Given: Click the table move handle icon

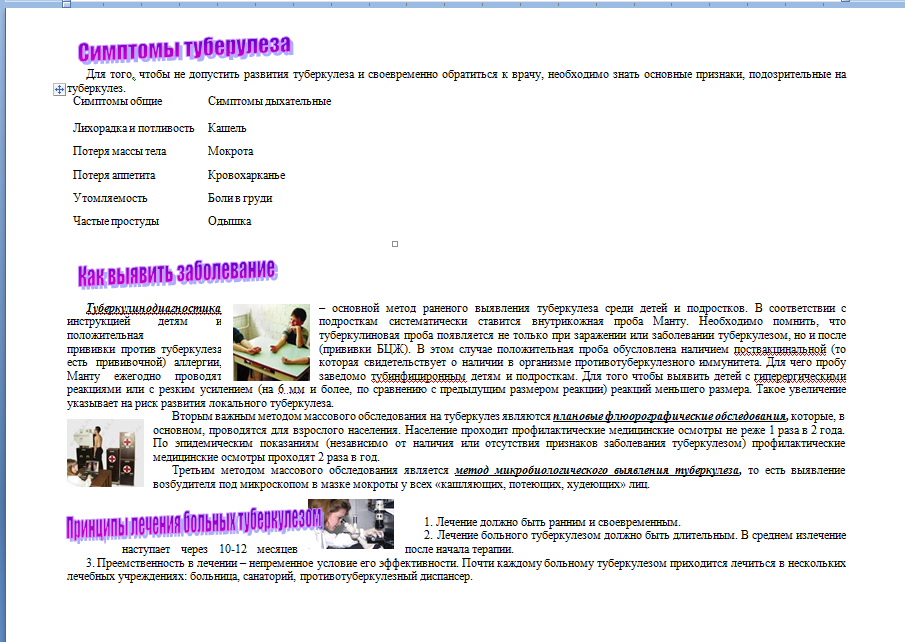Looking at the screenshot, I should pyautogui.click(x=59, y=89).
